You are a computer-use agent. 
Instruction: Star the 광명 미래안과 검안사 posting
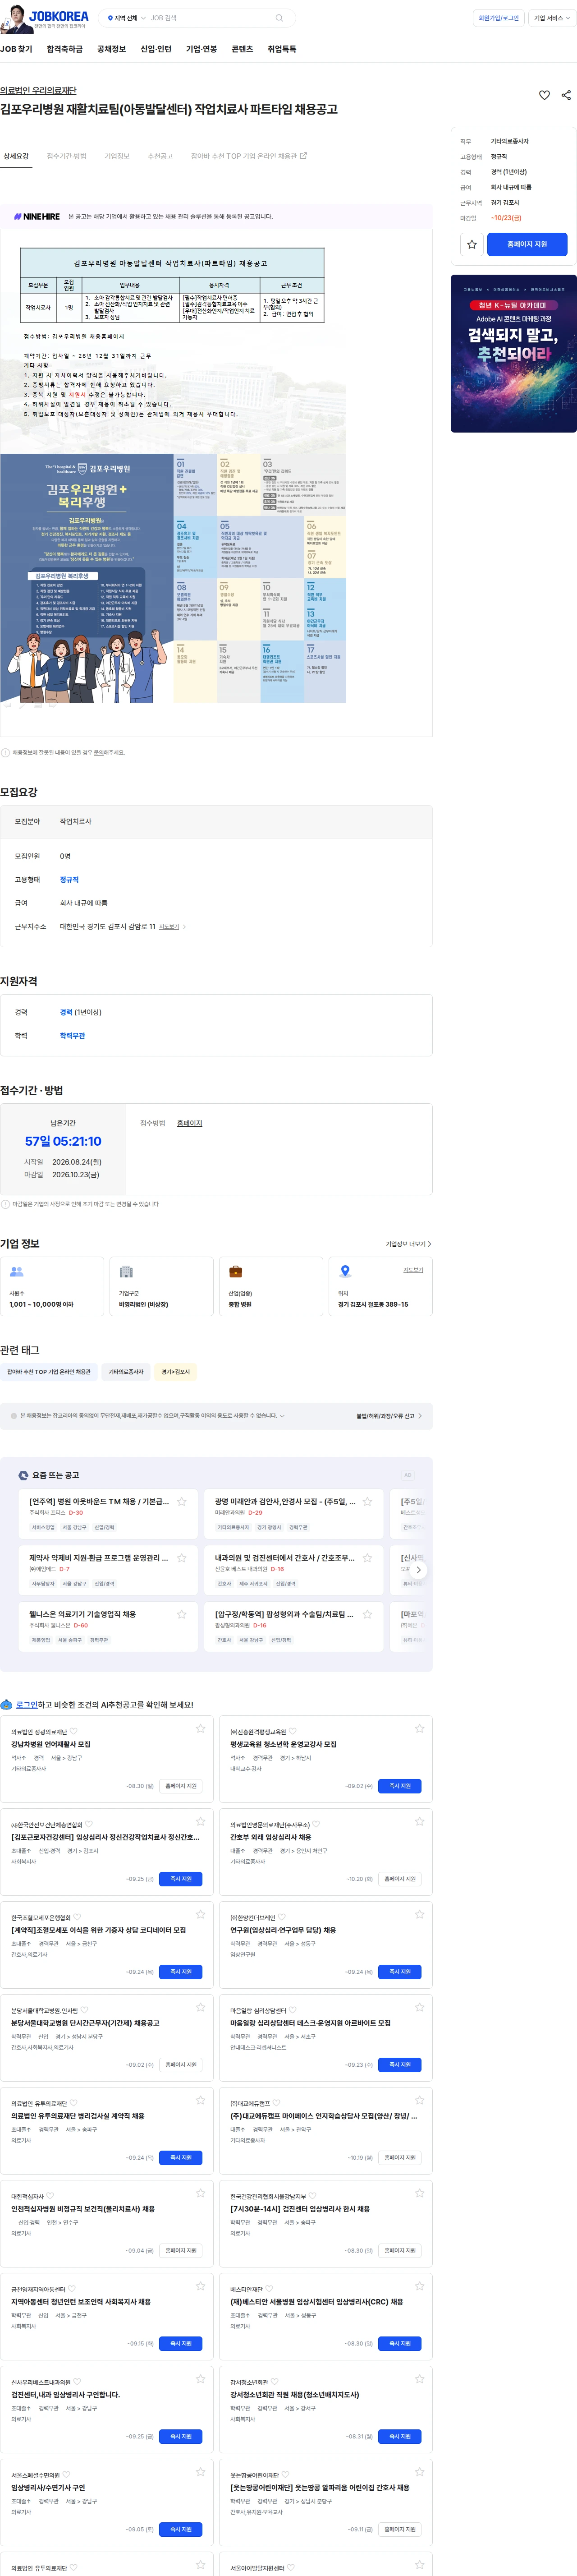click(367, 1501)
